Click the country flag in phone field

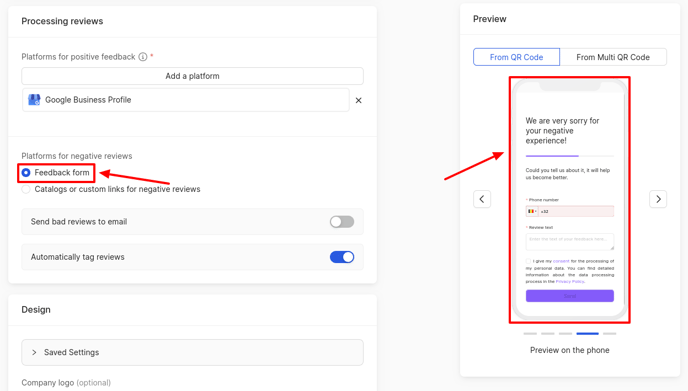point(531,211)
